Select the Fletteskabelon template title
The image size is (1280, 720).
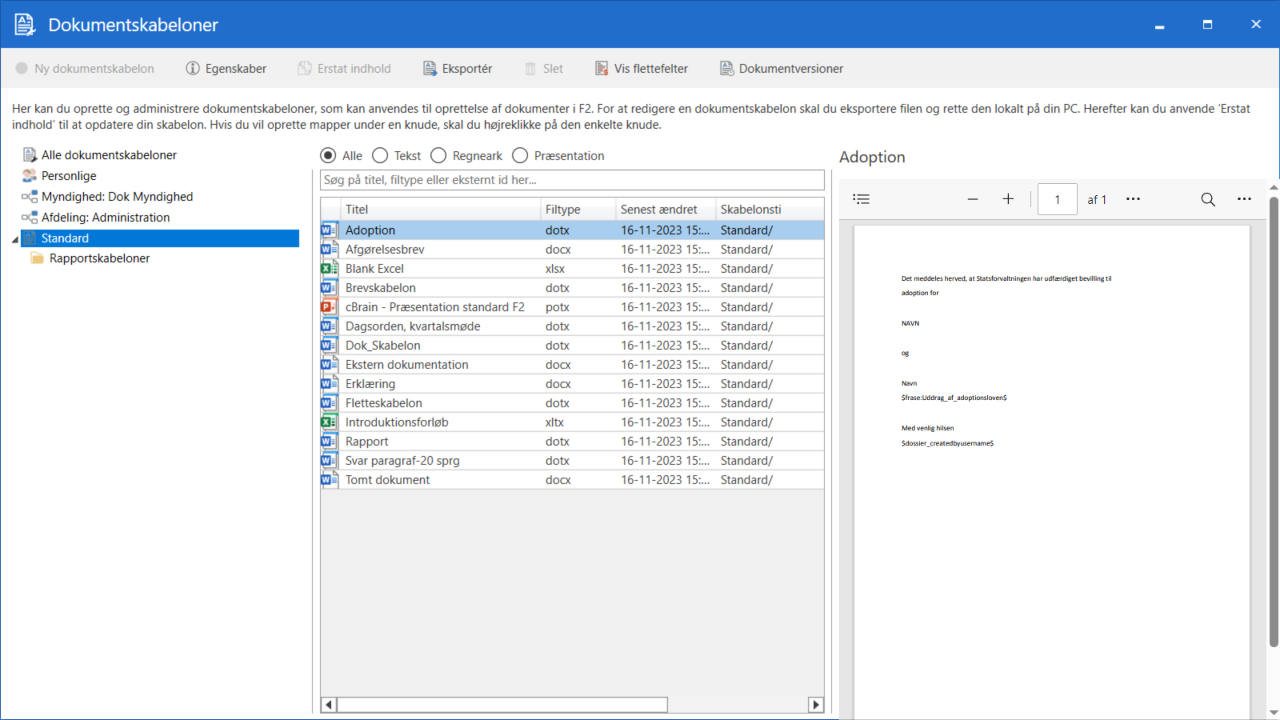coord(384,403)
